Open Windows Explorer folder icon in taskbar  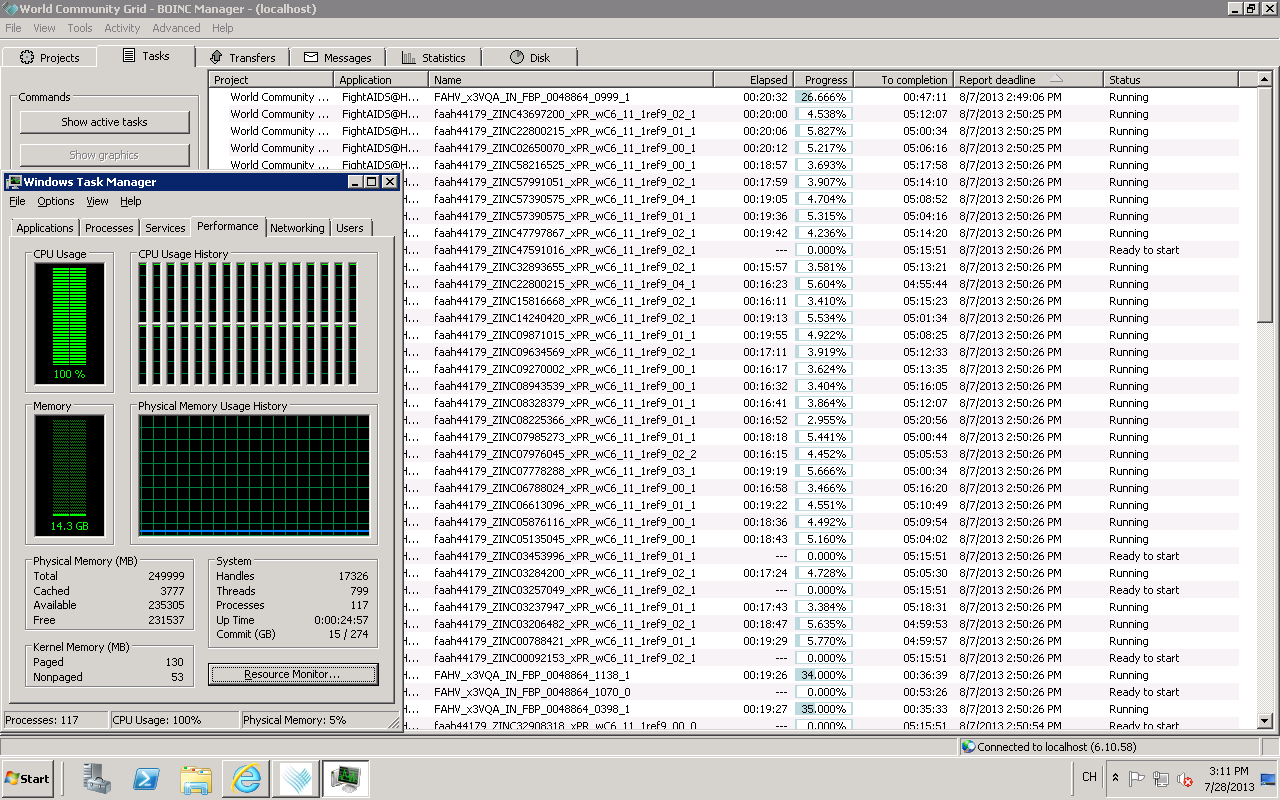196,778
